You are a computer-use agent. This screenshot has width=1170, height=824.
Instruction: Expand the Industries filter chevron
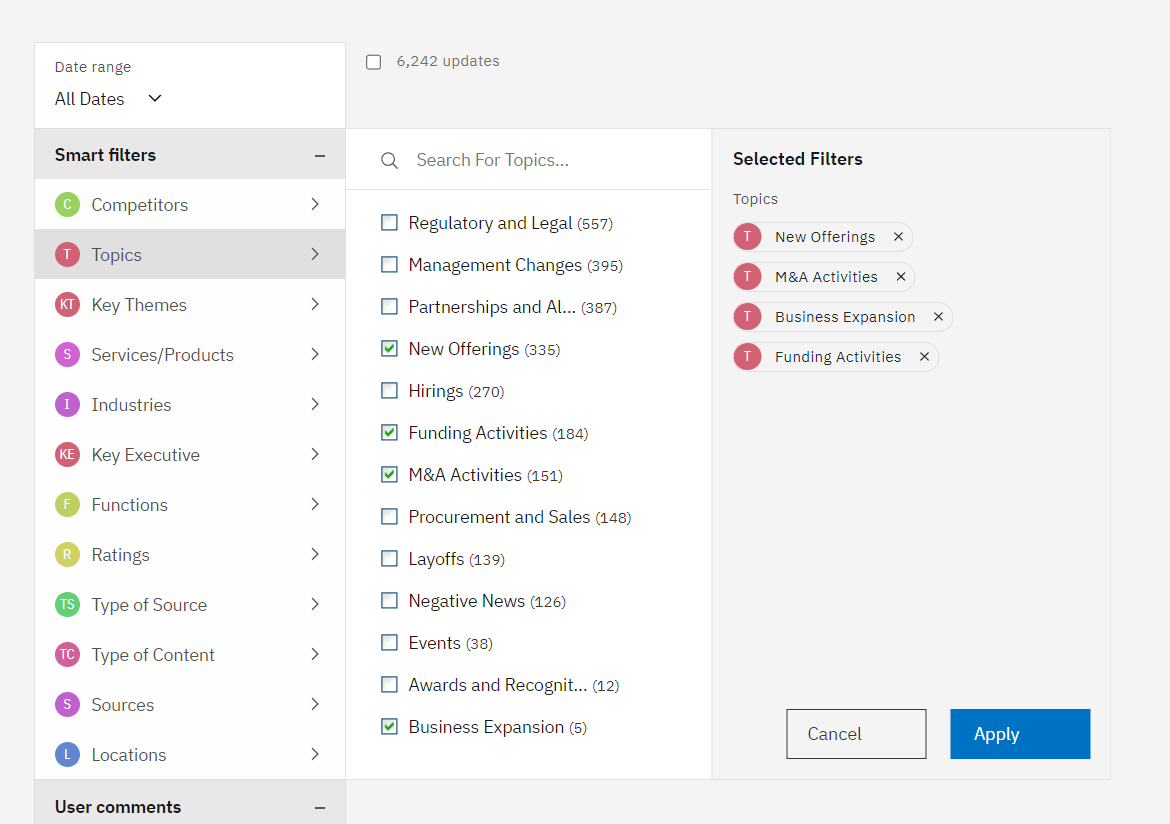[x=315, y=405]
